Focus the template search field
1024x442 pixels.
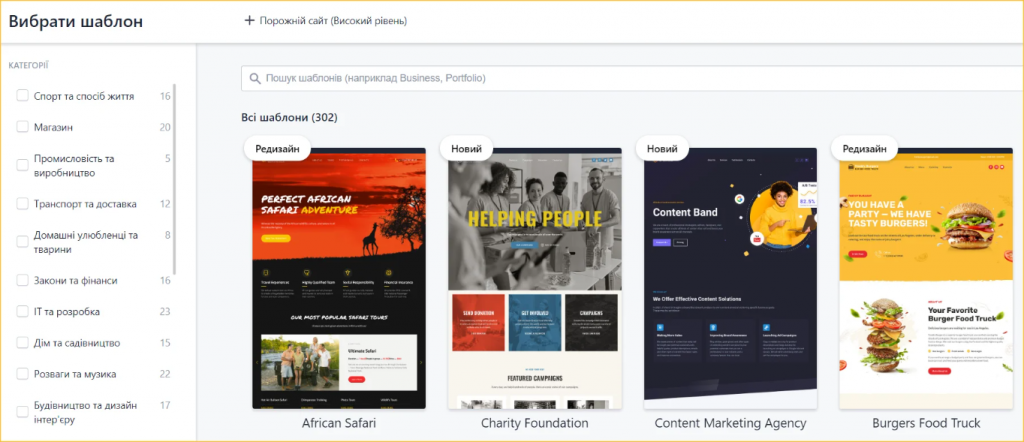coord(632,78)
